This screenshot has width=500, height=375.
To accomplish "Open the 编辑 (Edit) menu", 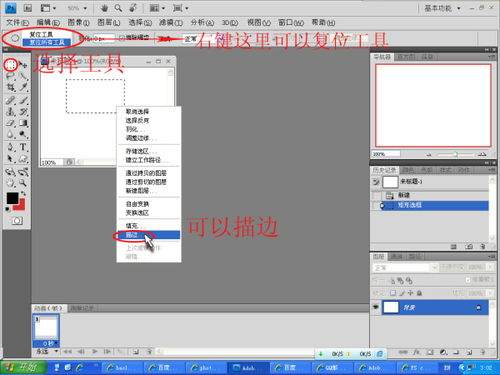I will 48,23.
